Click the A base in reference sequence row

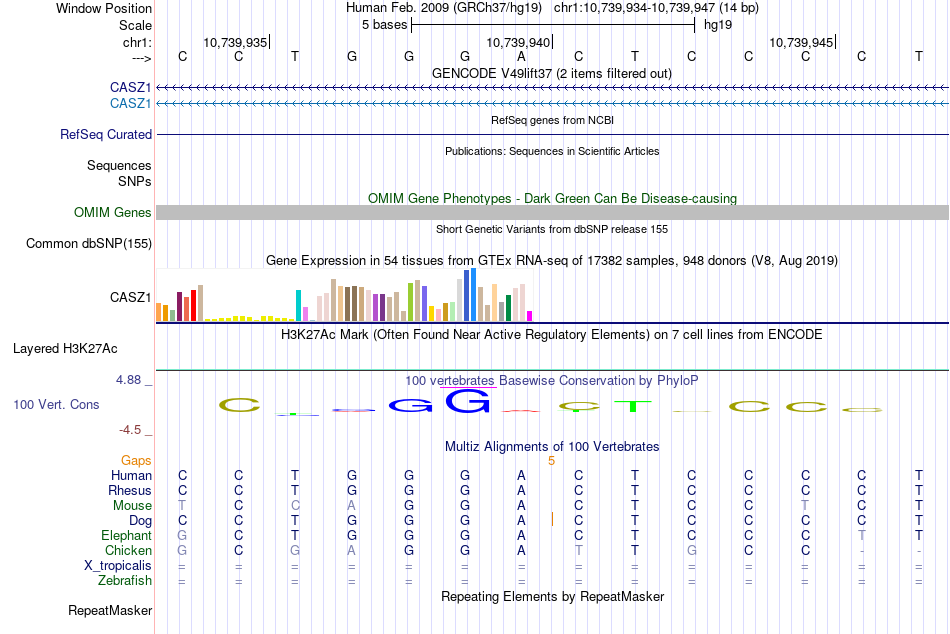coord(522,56)
